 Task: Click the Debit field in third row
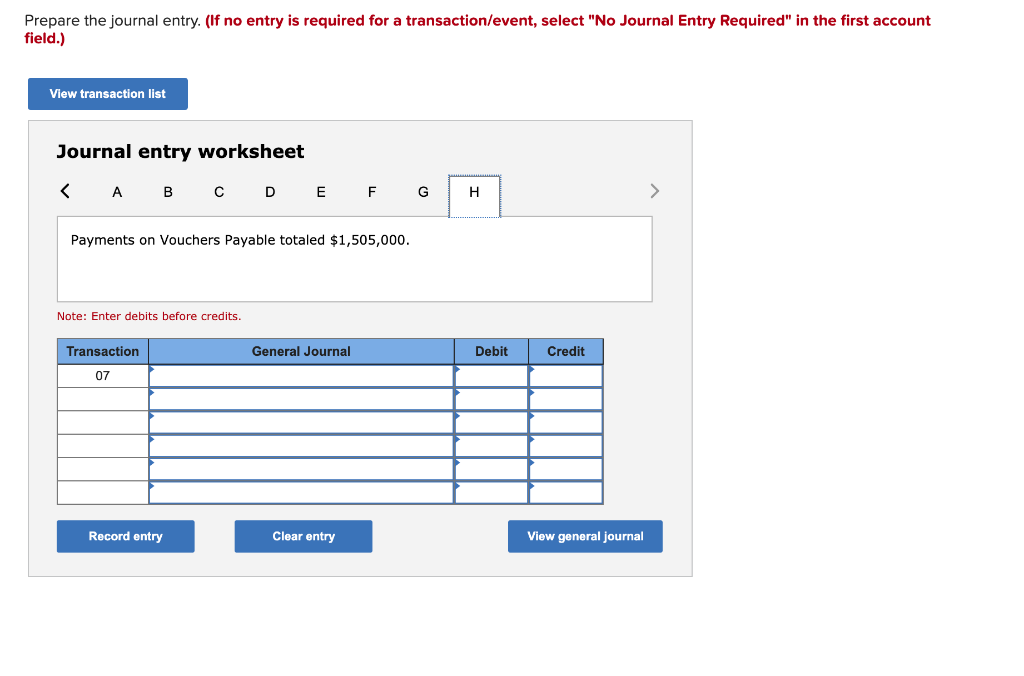click(491, 423)
